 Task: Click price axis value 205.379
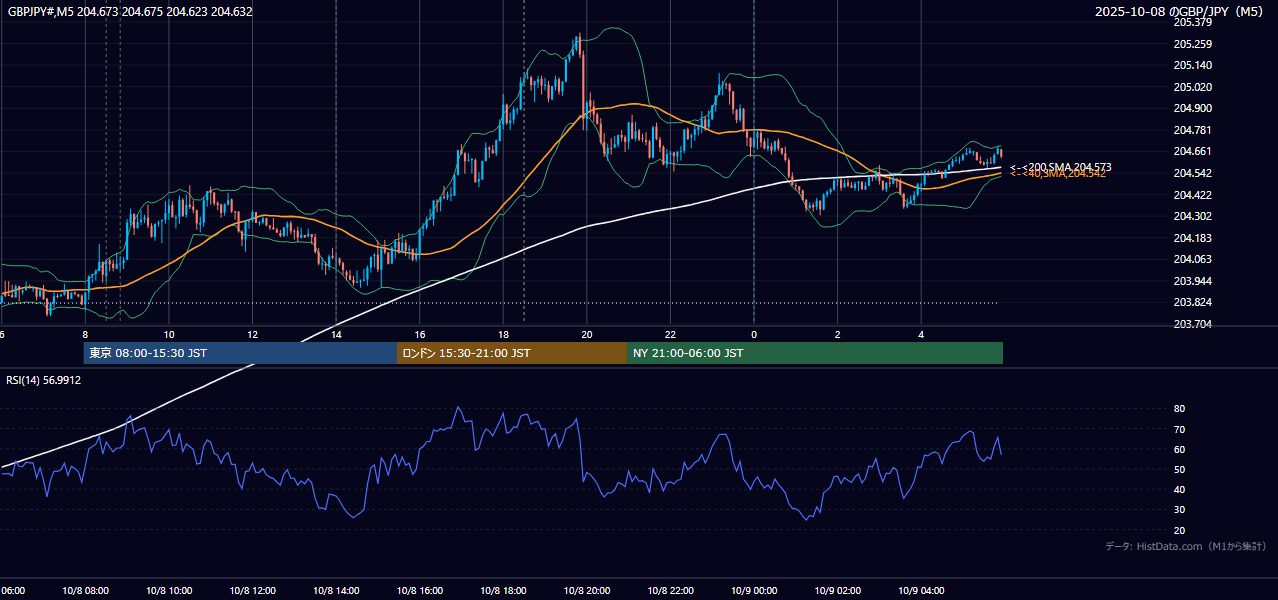click(1192, 22)
